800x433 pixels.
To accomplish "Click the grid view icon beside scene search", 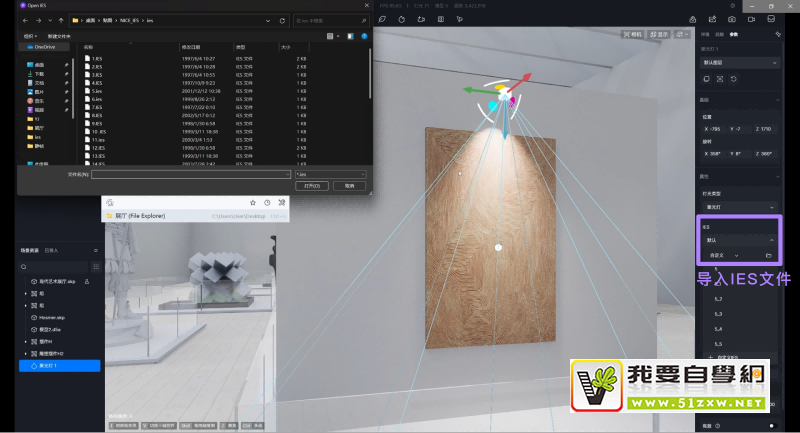I will 95,267.
